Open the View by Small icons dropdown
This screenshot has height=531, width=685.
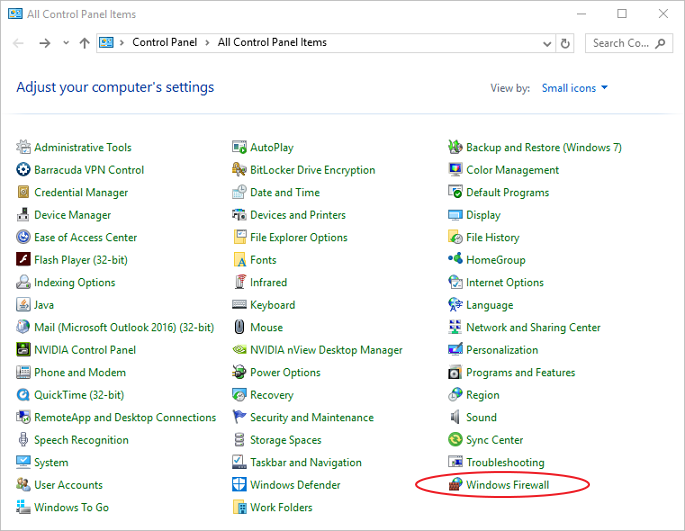click(x=574, y=88)
